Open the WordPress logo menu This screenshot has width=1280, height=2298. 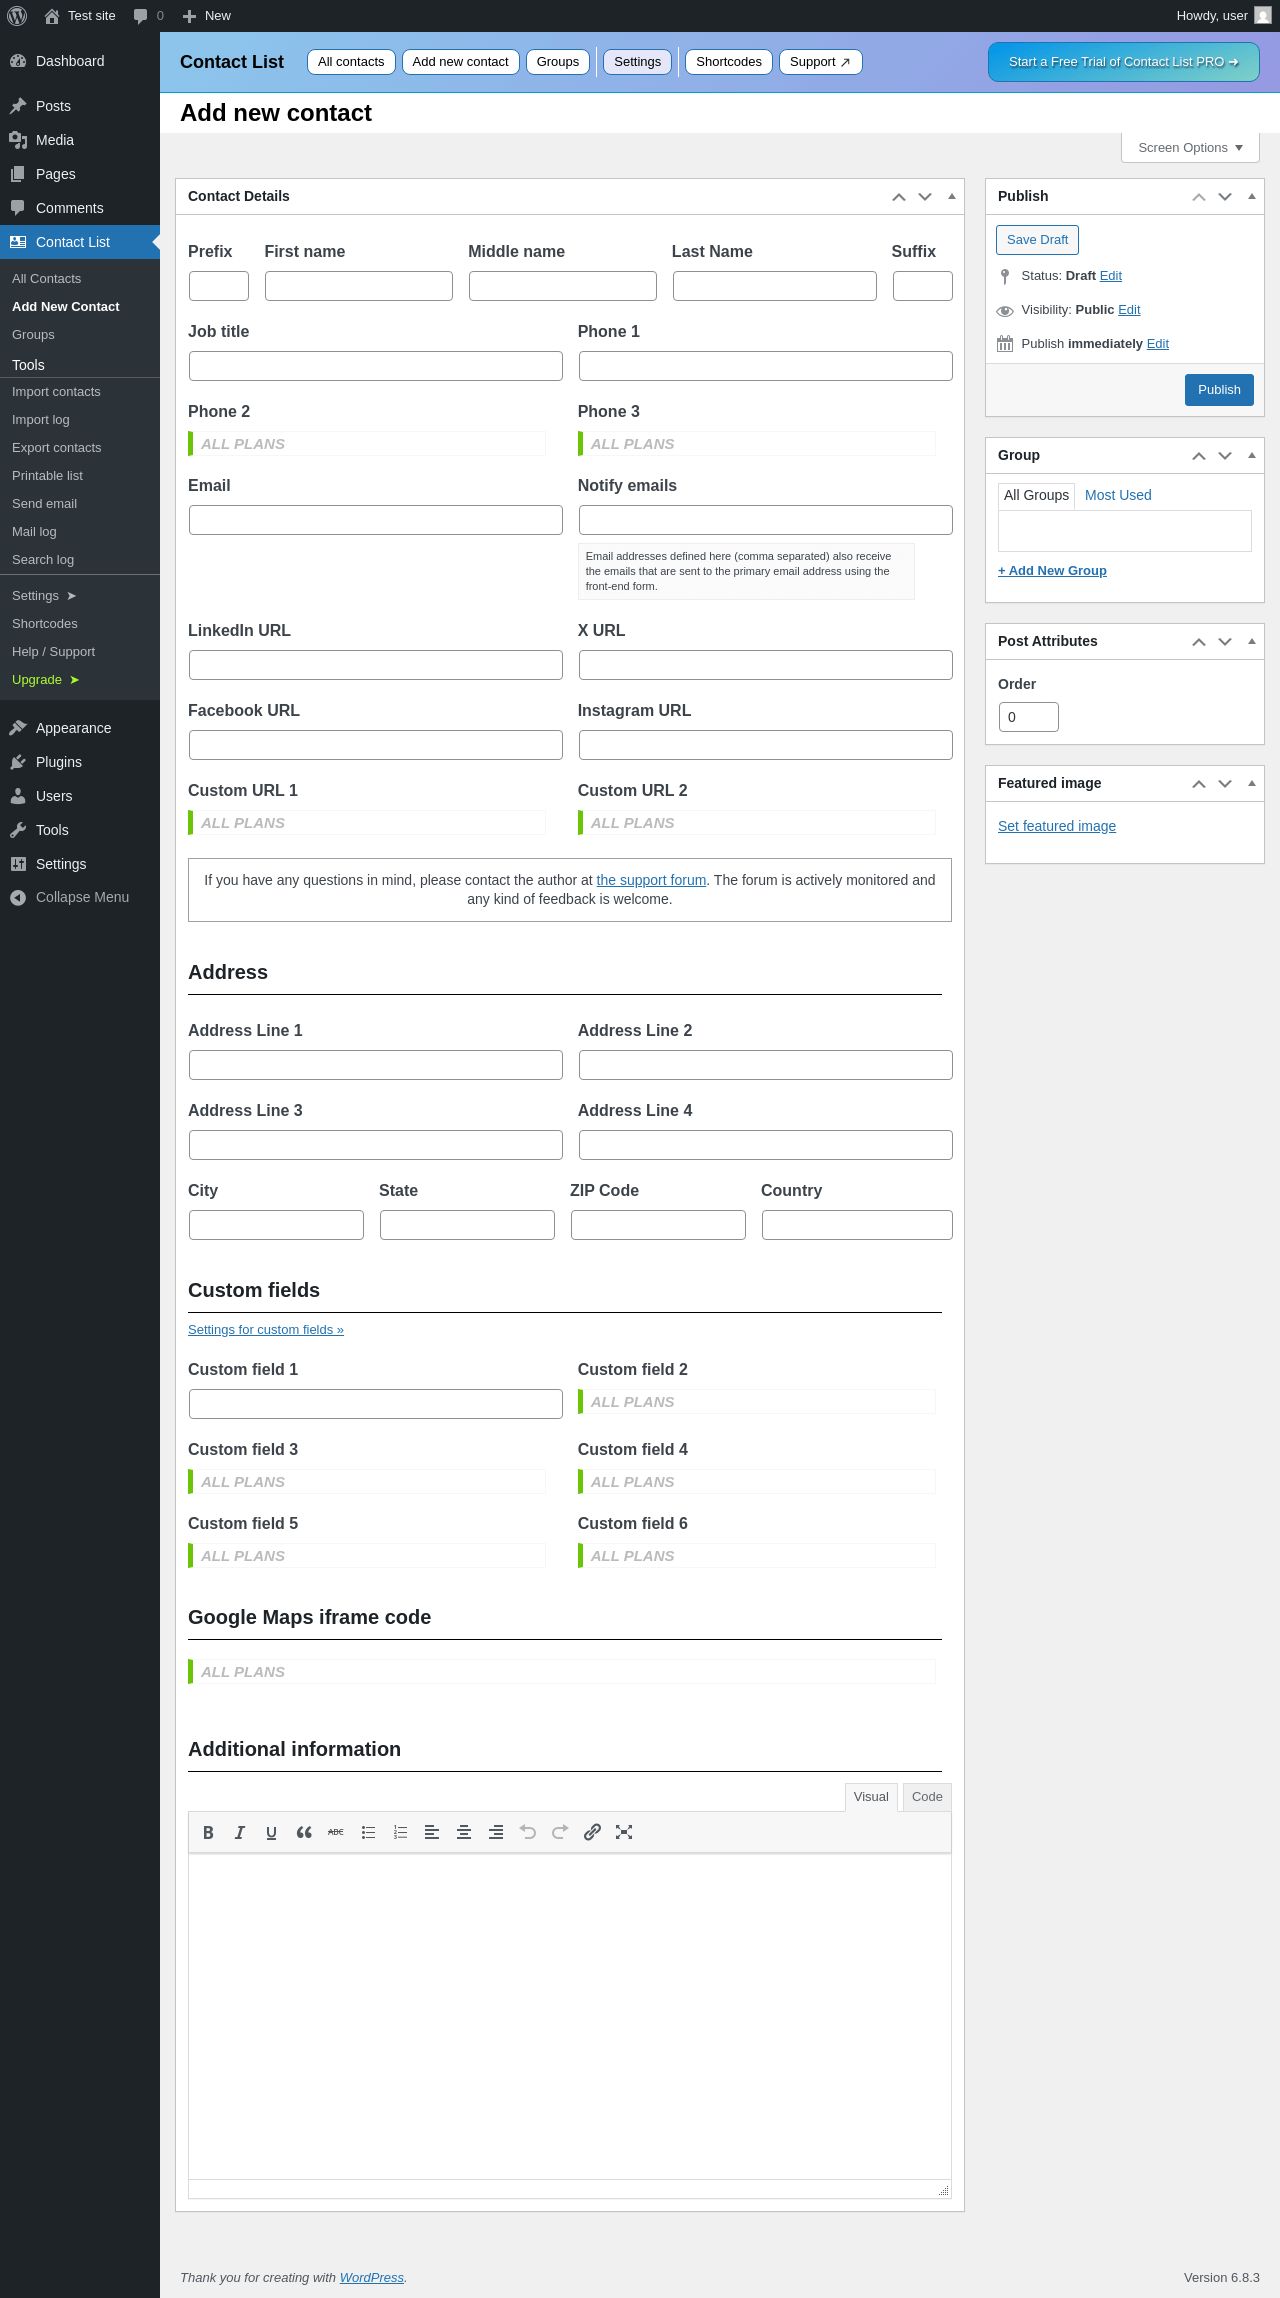pos(17,16)
